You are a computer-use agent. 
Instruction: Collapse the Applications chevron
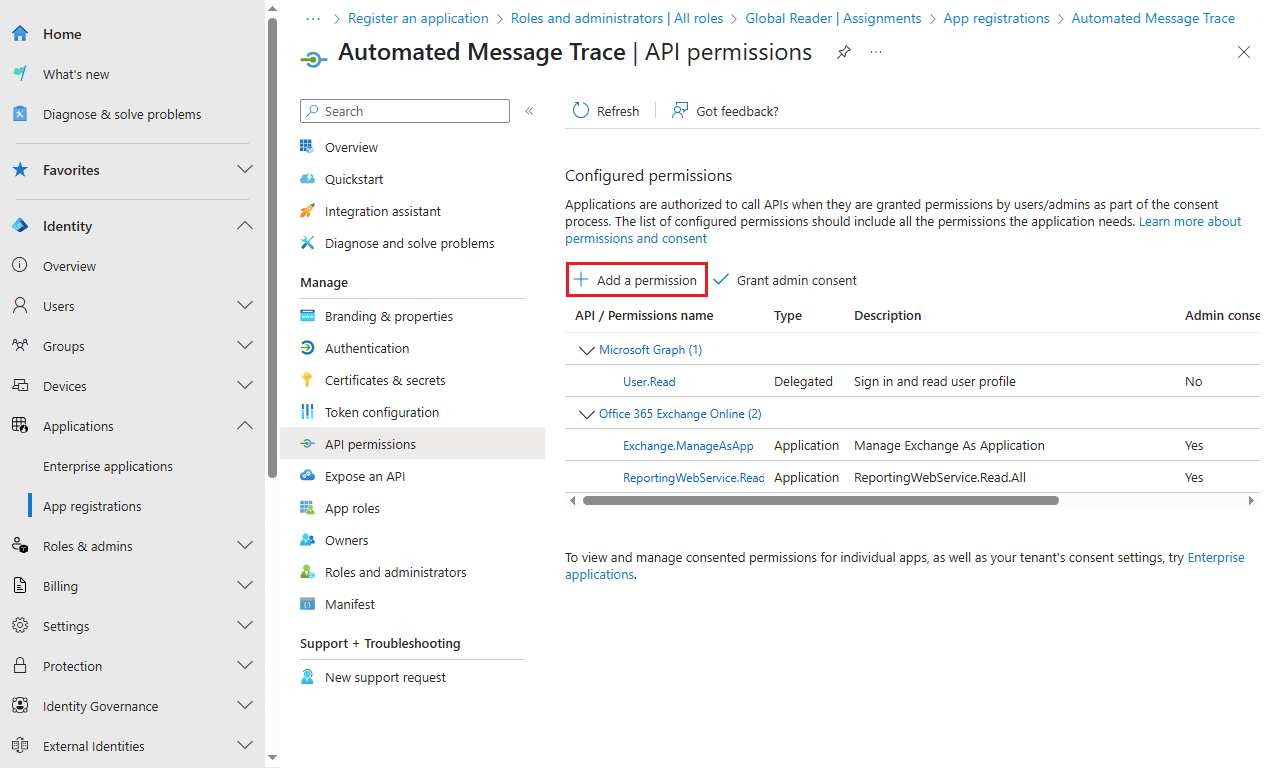point(245,426)
